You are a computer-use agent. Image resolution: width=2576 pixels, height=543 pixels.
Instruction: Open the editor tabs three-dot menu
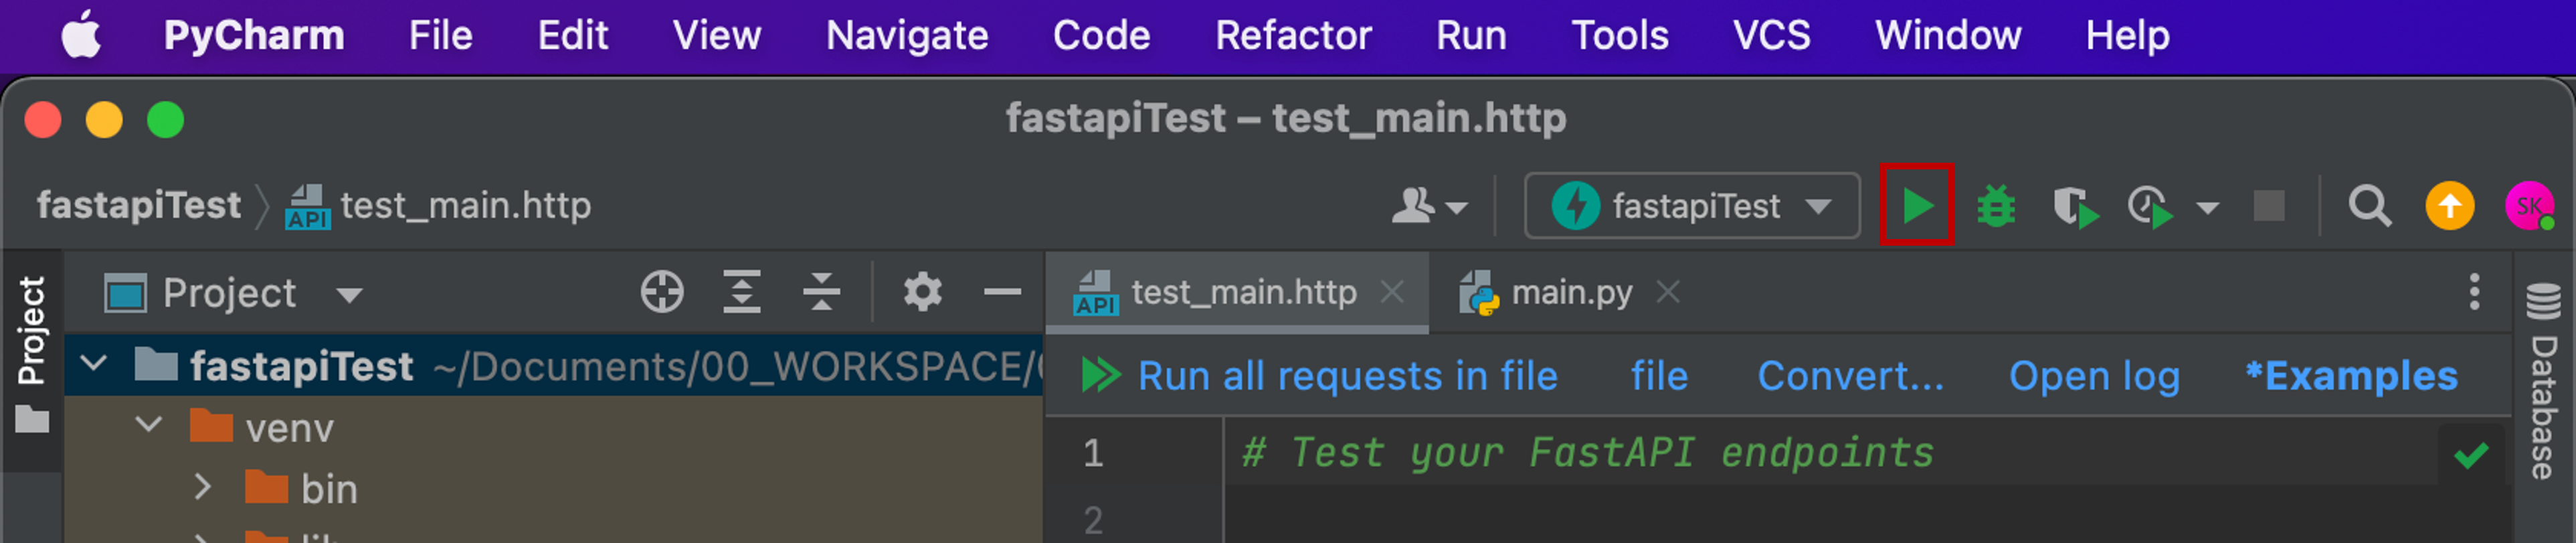click(2474, 292)
